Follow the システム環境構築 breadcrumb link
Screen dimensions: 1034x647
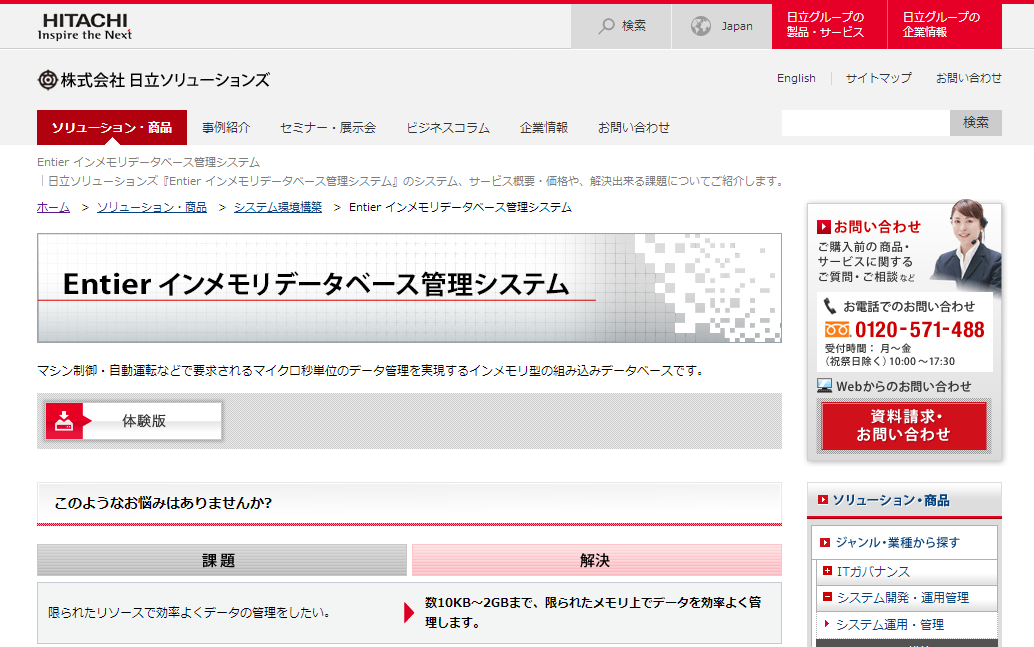[x=278, y=207]
